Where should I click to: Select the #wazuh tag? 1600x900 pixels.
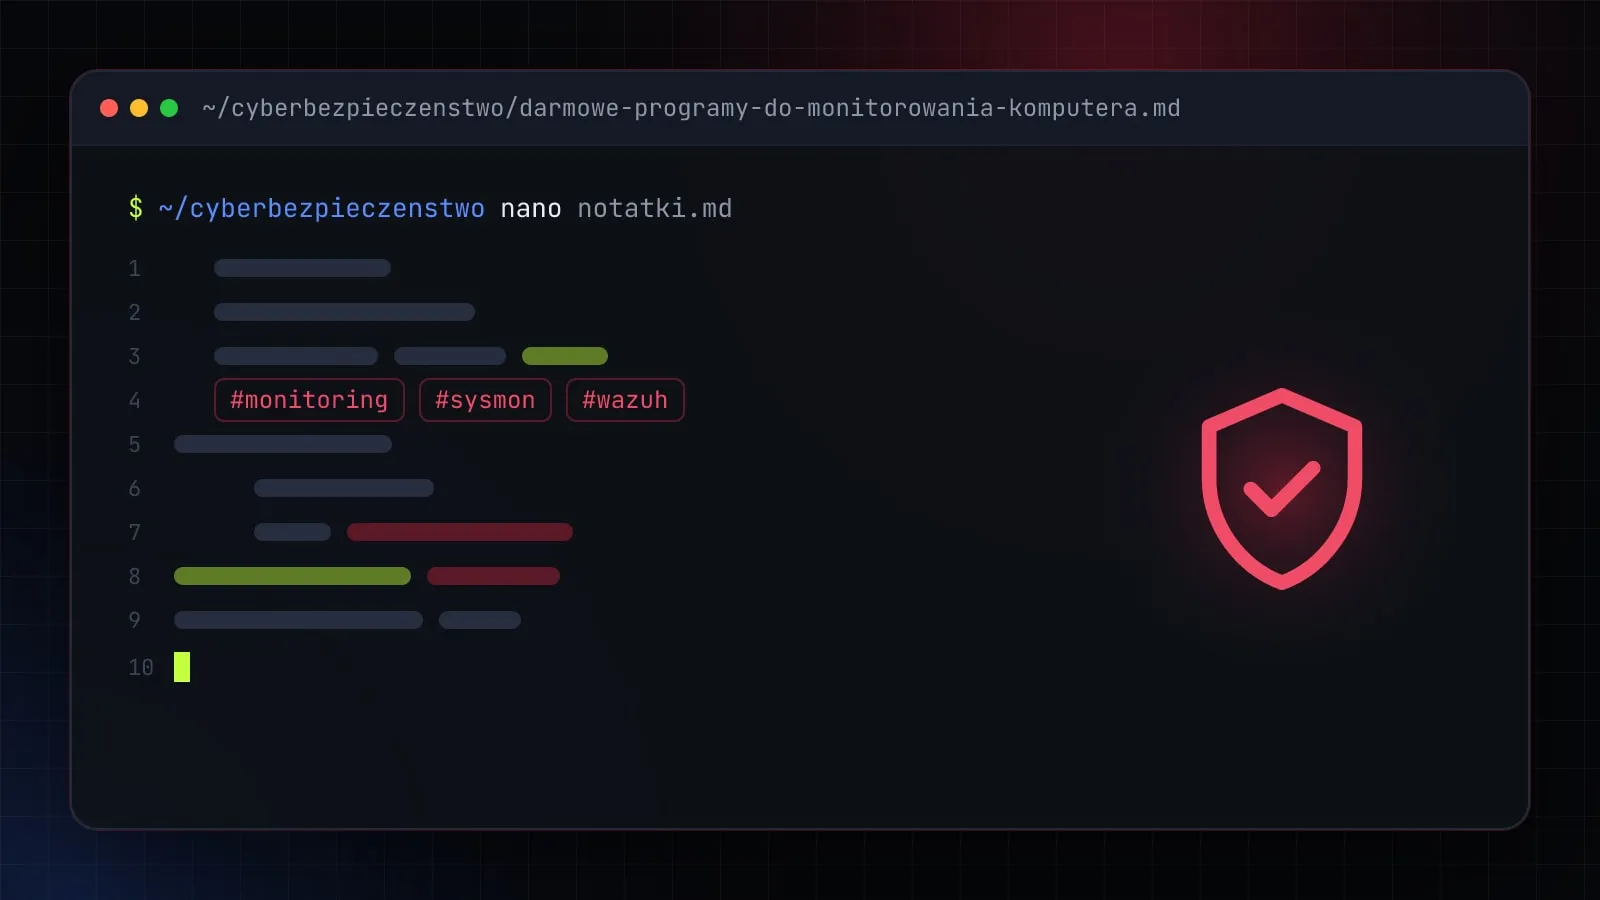coord(625,400)
